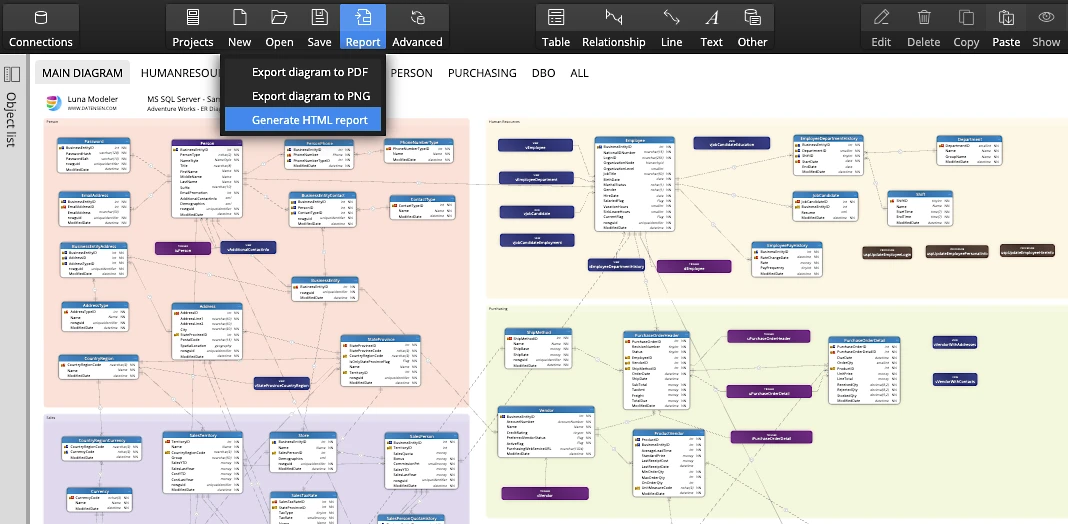Viewport: 1068px width, 524px height.
Task: Switch to the DBO diagram tab
Action: (544, 73)
